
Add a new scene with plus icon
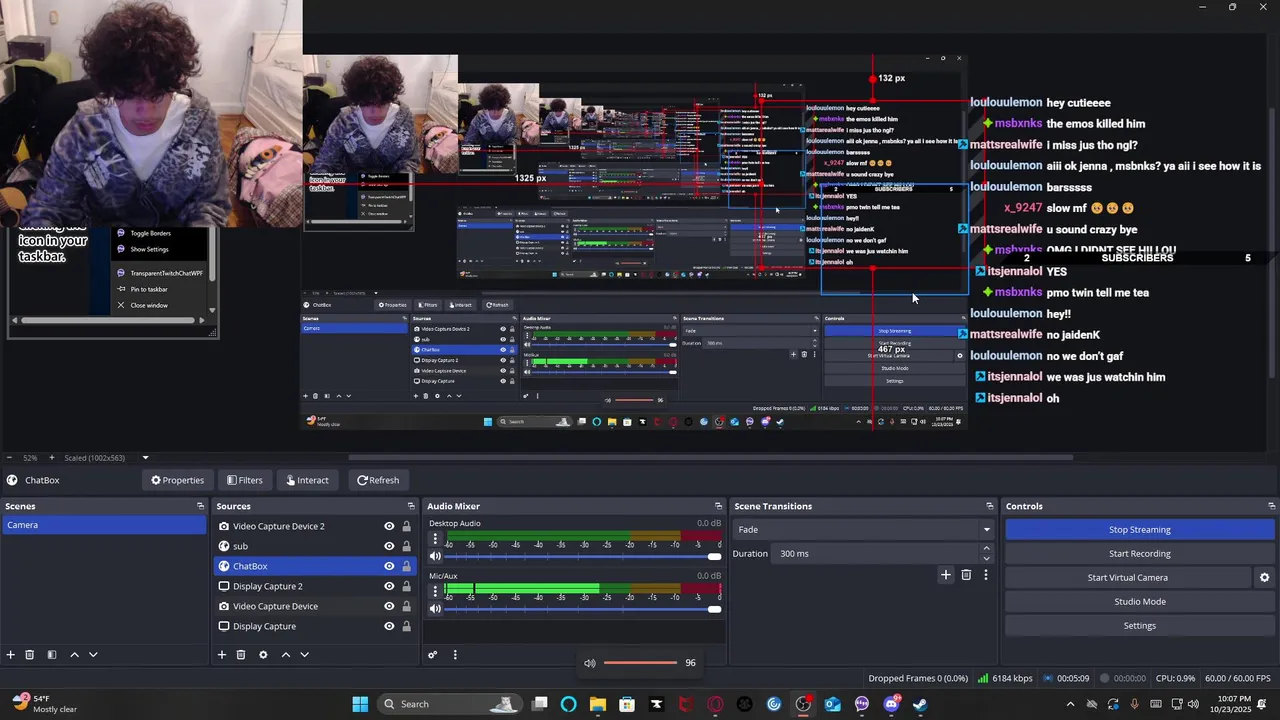pyautogui.click(x=11, y=655)
